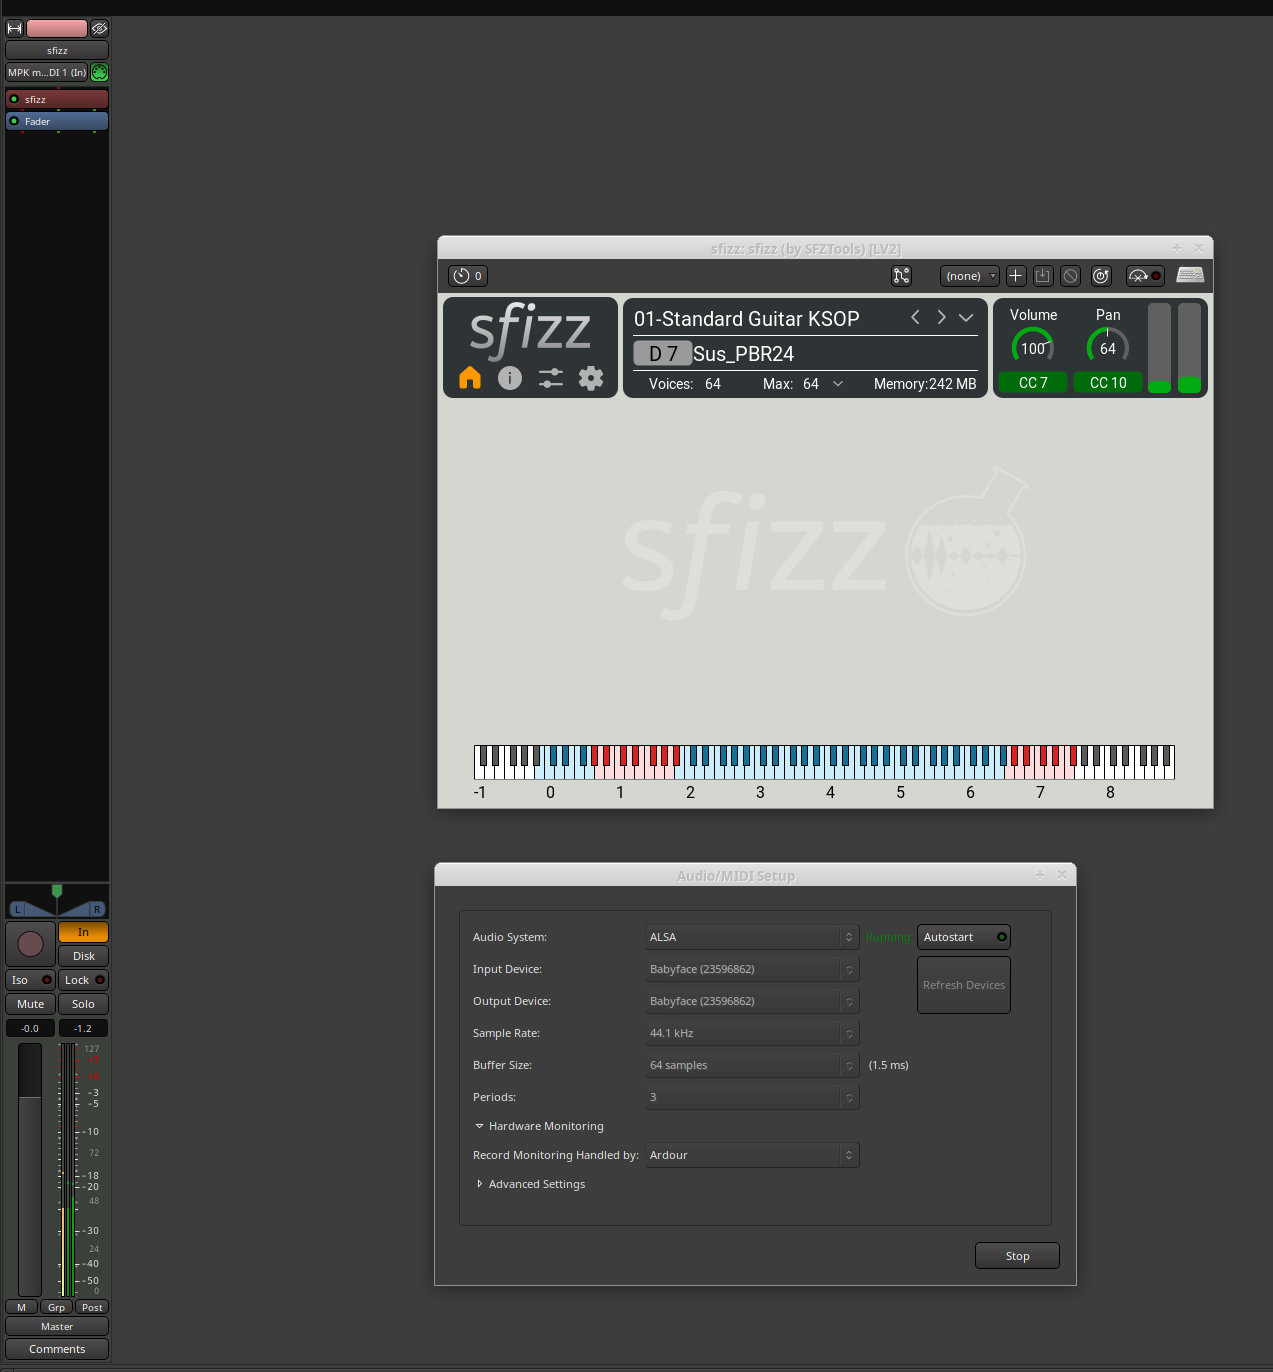The height and width of the screenshot is (1372, 1273).
Task: Open sfizz settings gear icon
Action: point(591,378)
